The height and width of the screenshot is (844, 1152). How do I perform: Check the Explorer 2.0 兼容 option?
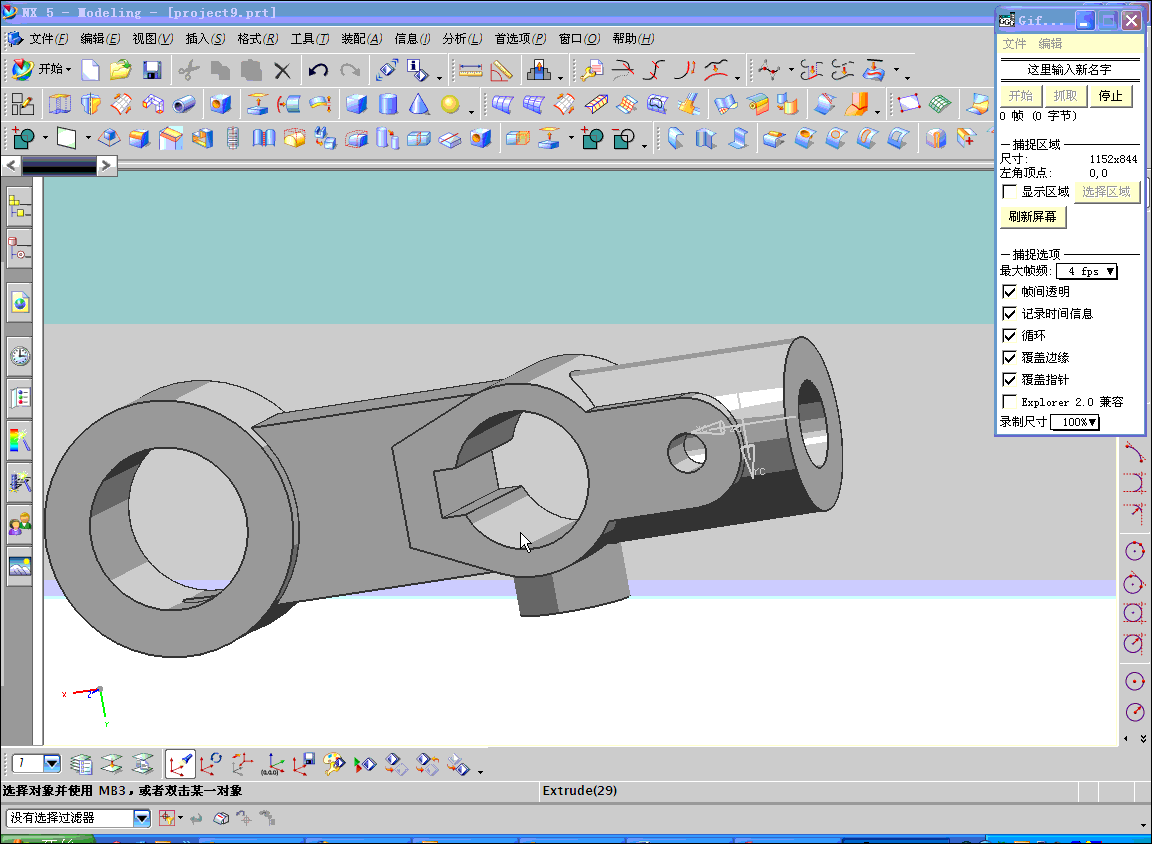(1009, 401)
